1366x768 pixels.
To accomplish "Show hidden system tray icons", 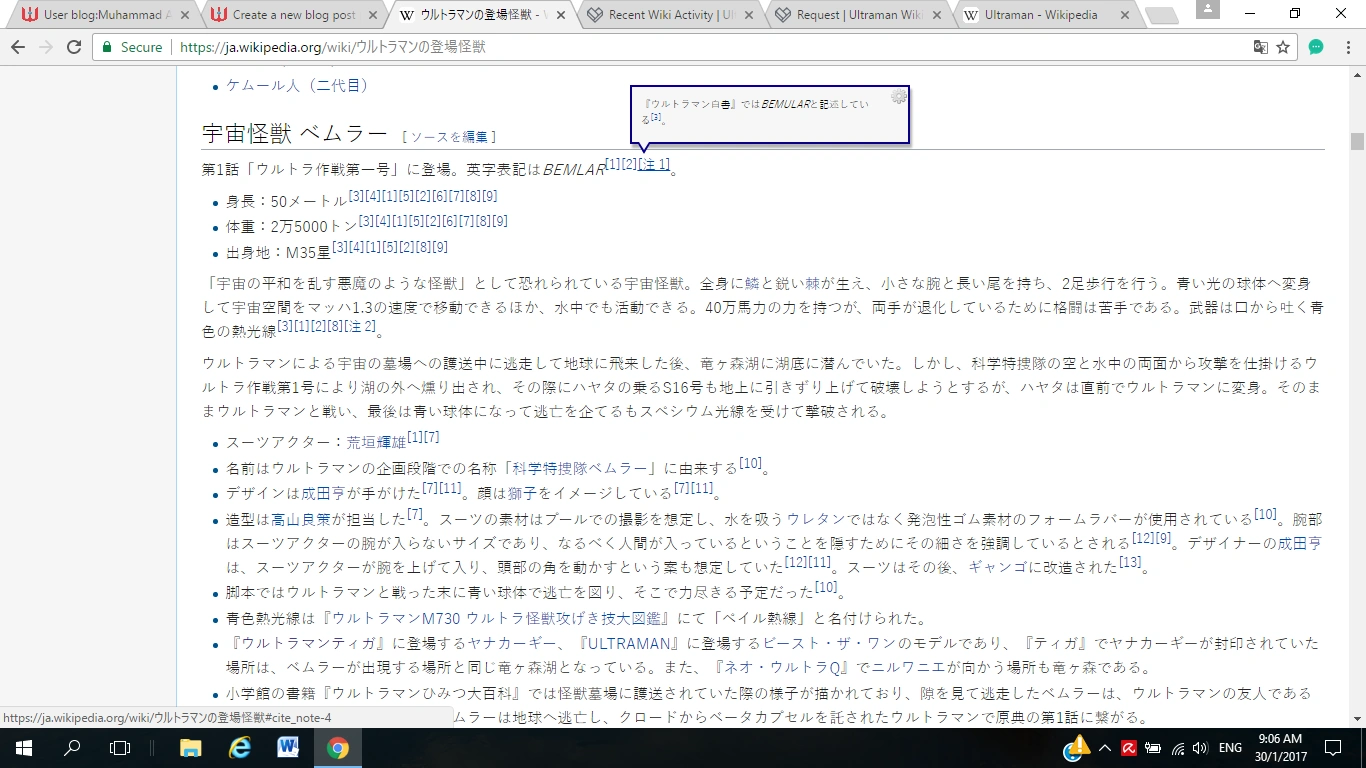I will click(1105, 748).
